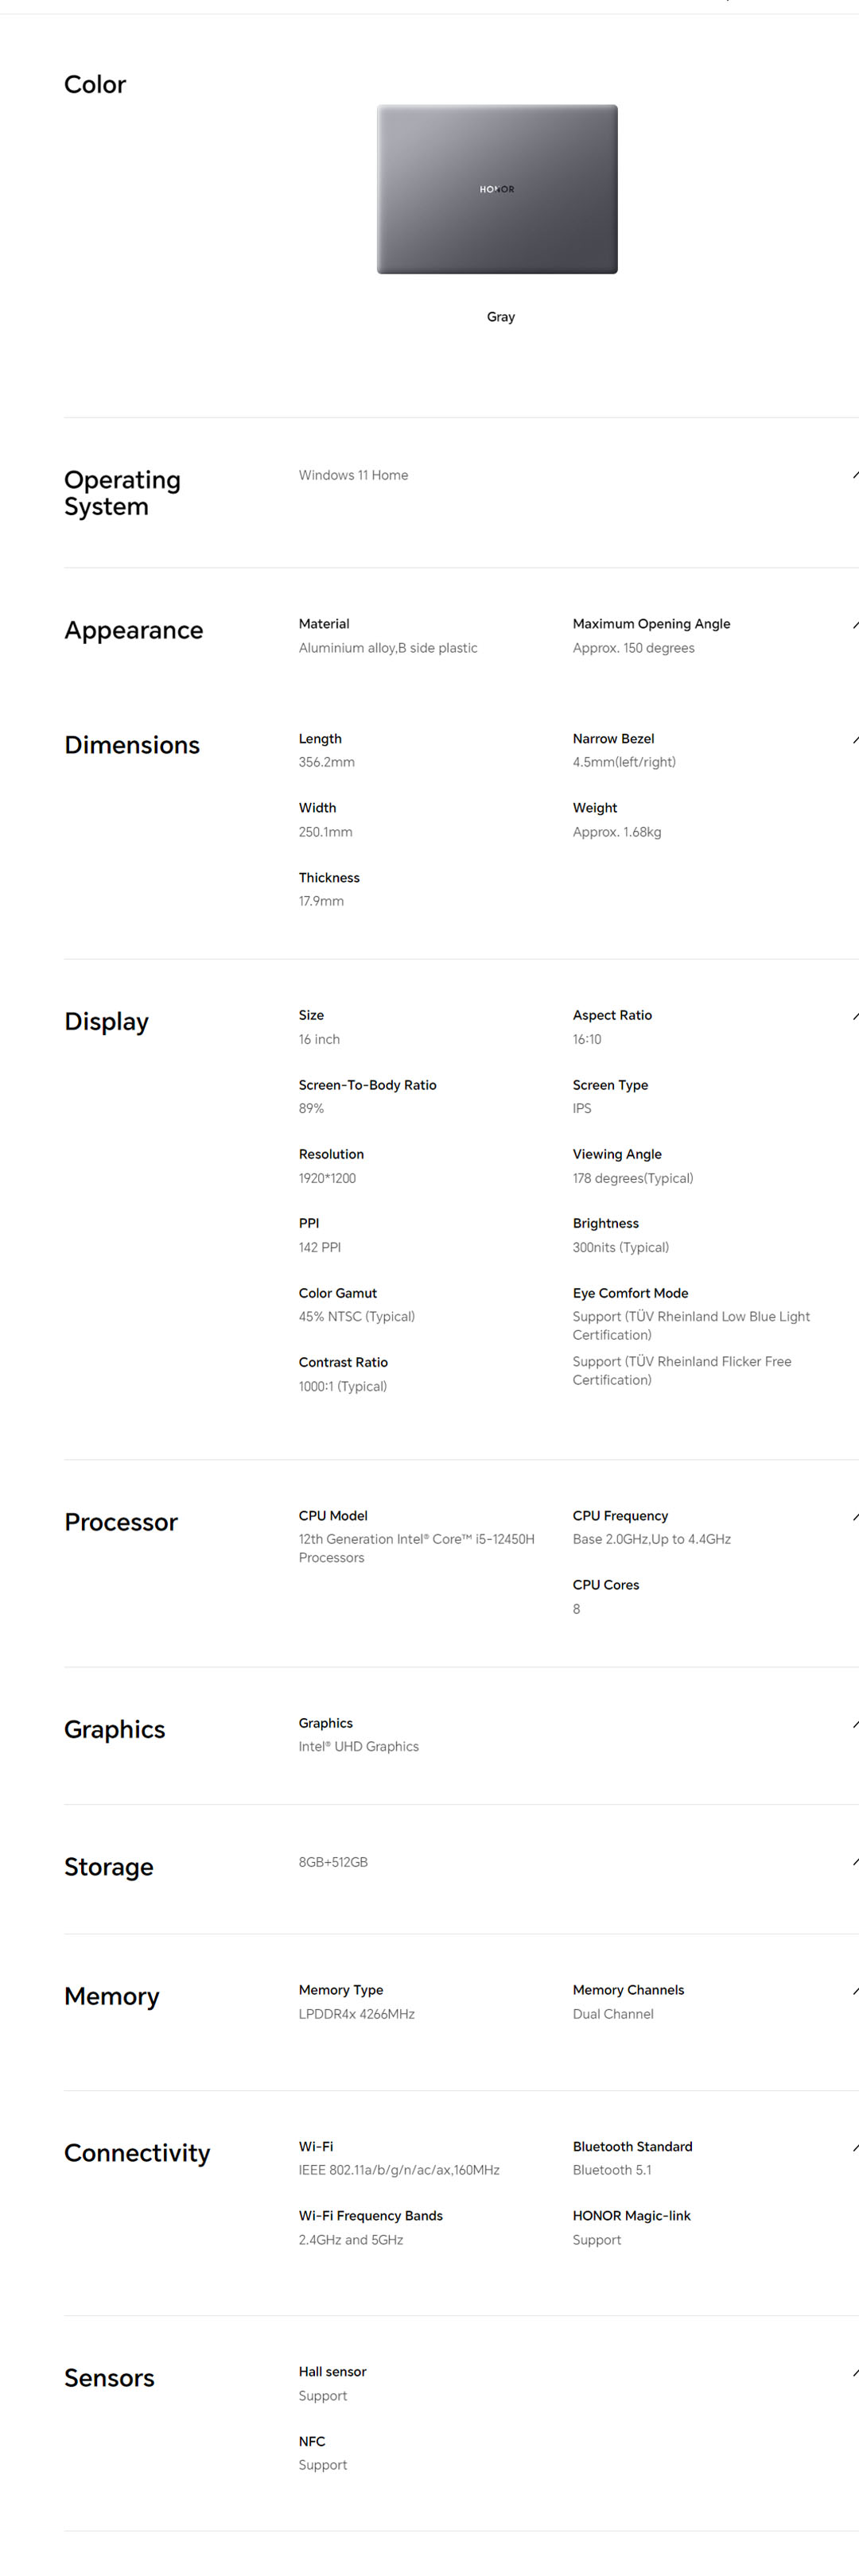Image resolution: width=859 pixels, height=2576 pixels.
Task: Click the Storage section heading
Action: [109, 1867]
